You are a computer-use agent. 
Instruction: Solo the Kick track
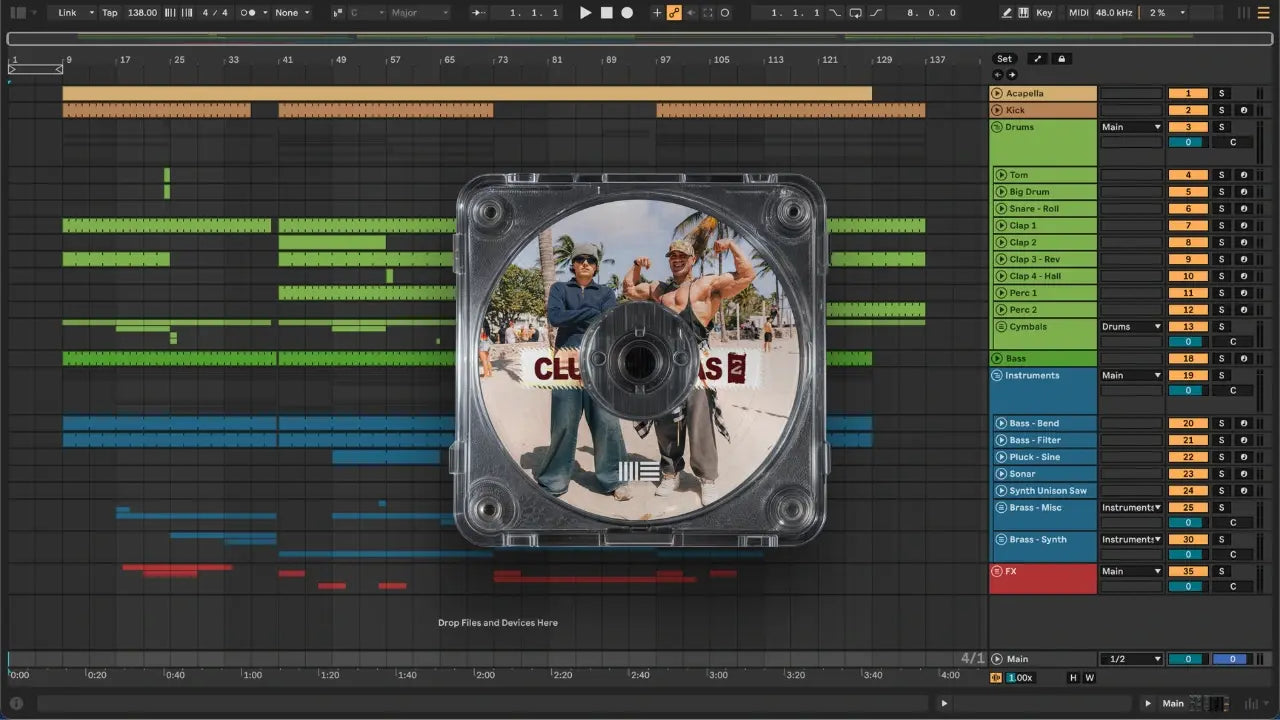(x=1221, y=110)
